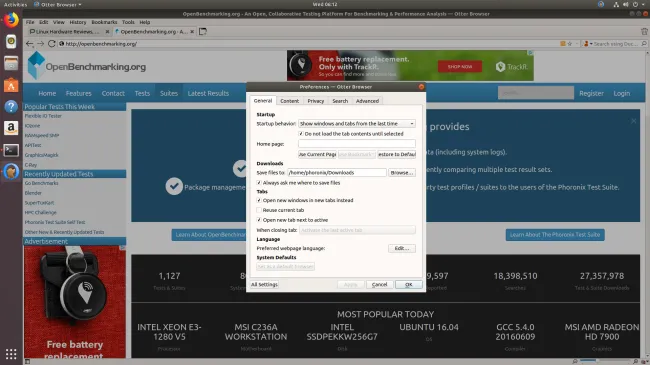Open Terminal from the dock
Viewport: 650px width, 365px height.
pos(11,150)
